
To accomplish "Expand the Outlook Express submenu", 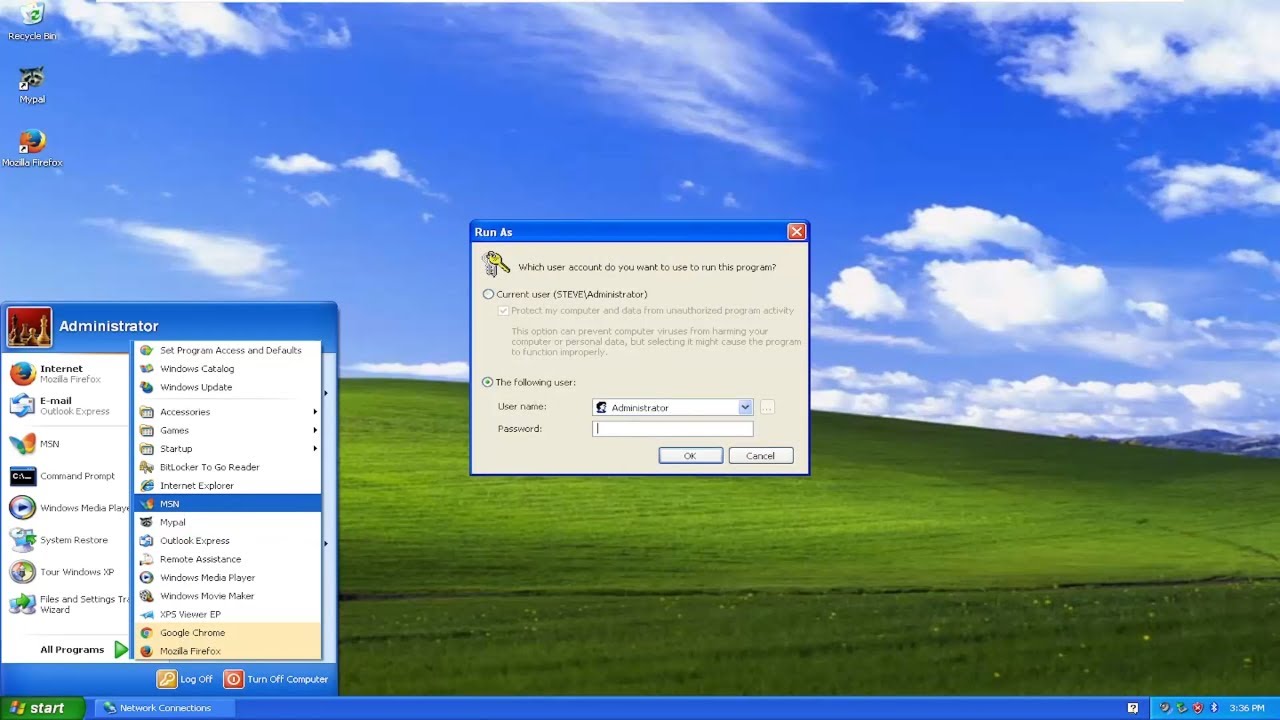I will (x=228, y=541).
